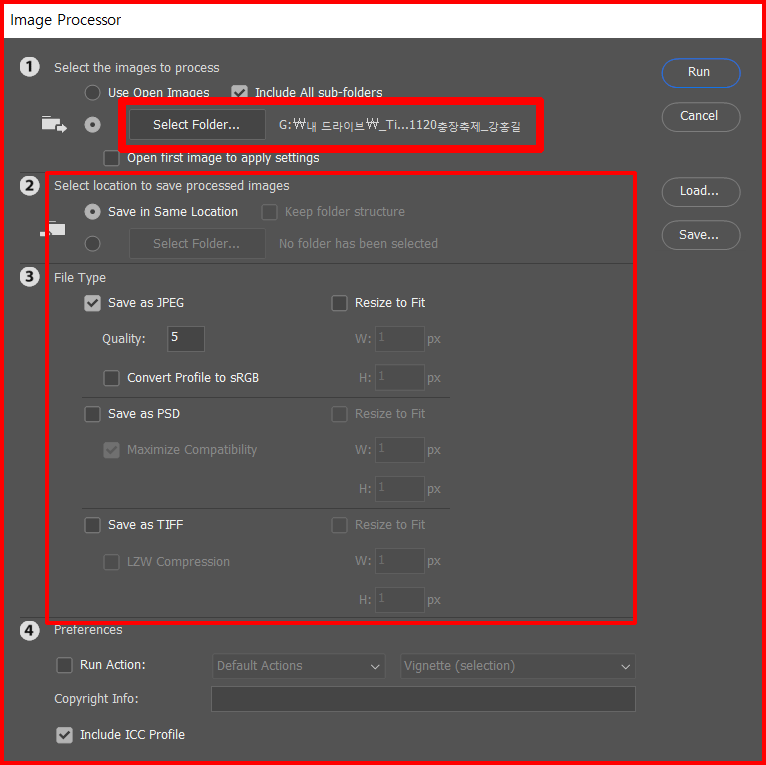Toggle Maximize Compatibility checkbox
The width and height of the screenshot is (766, 765).
[x=111, y=450]
